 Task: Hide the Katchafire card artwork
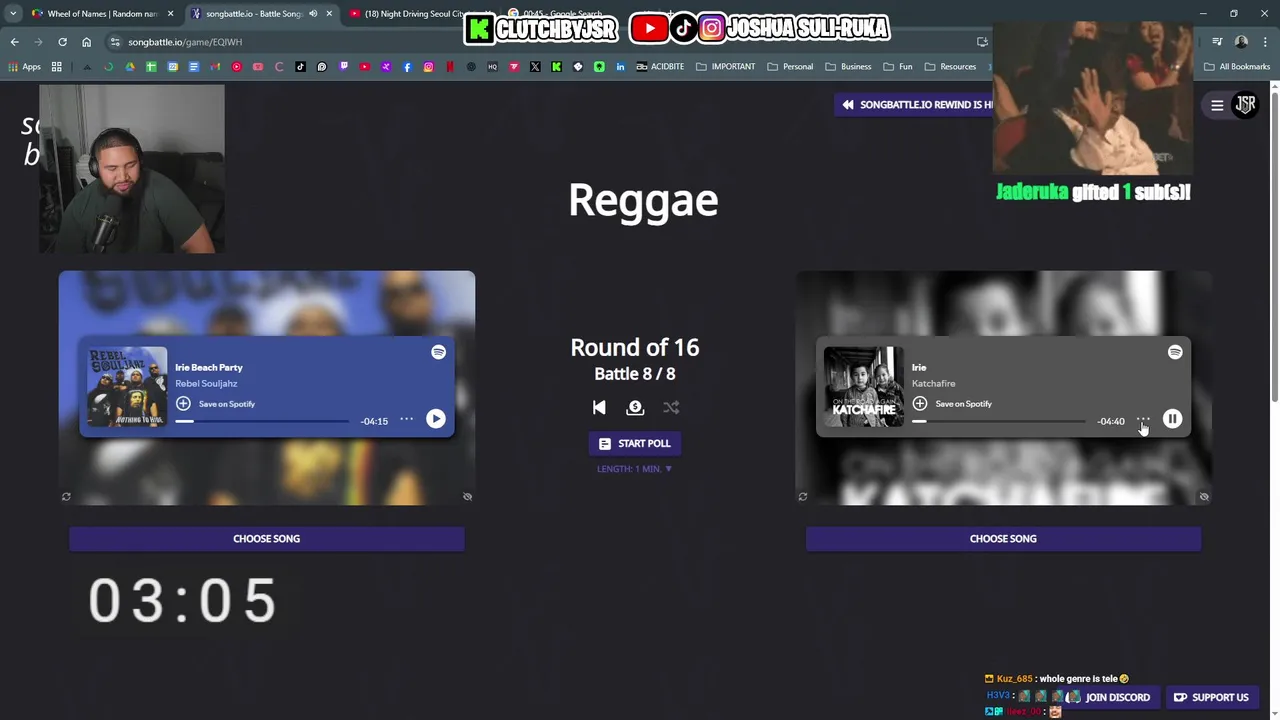[1204, 496]
